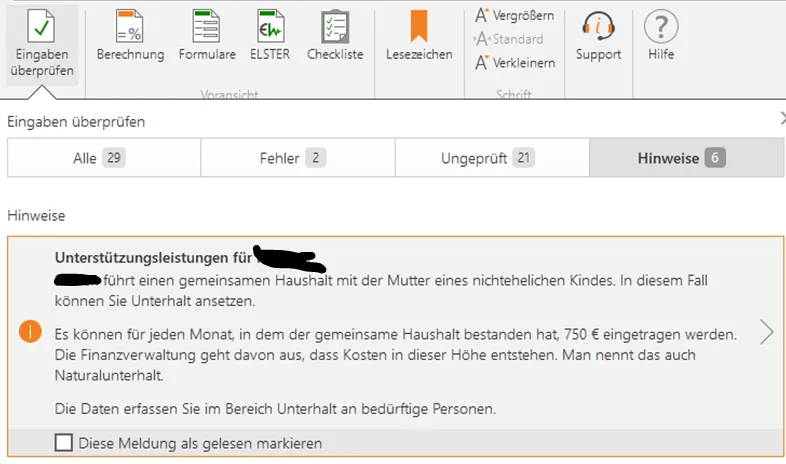The height and width of the screenshot is (464, 786).
Task: Click the orange info icon in hint
Action: coord(31,332)
